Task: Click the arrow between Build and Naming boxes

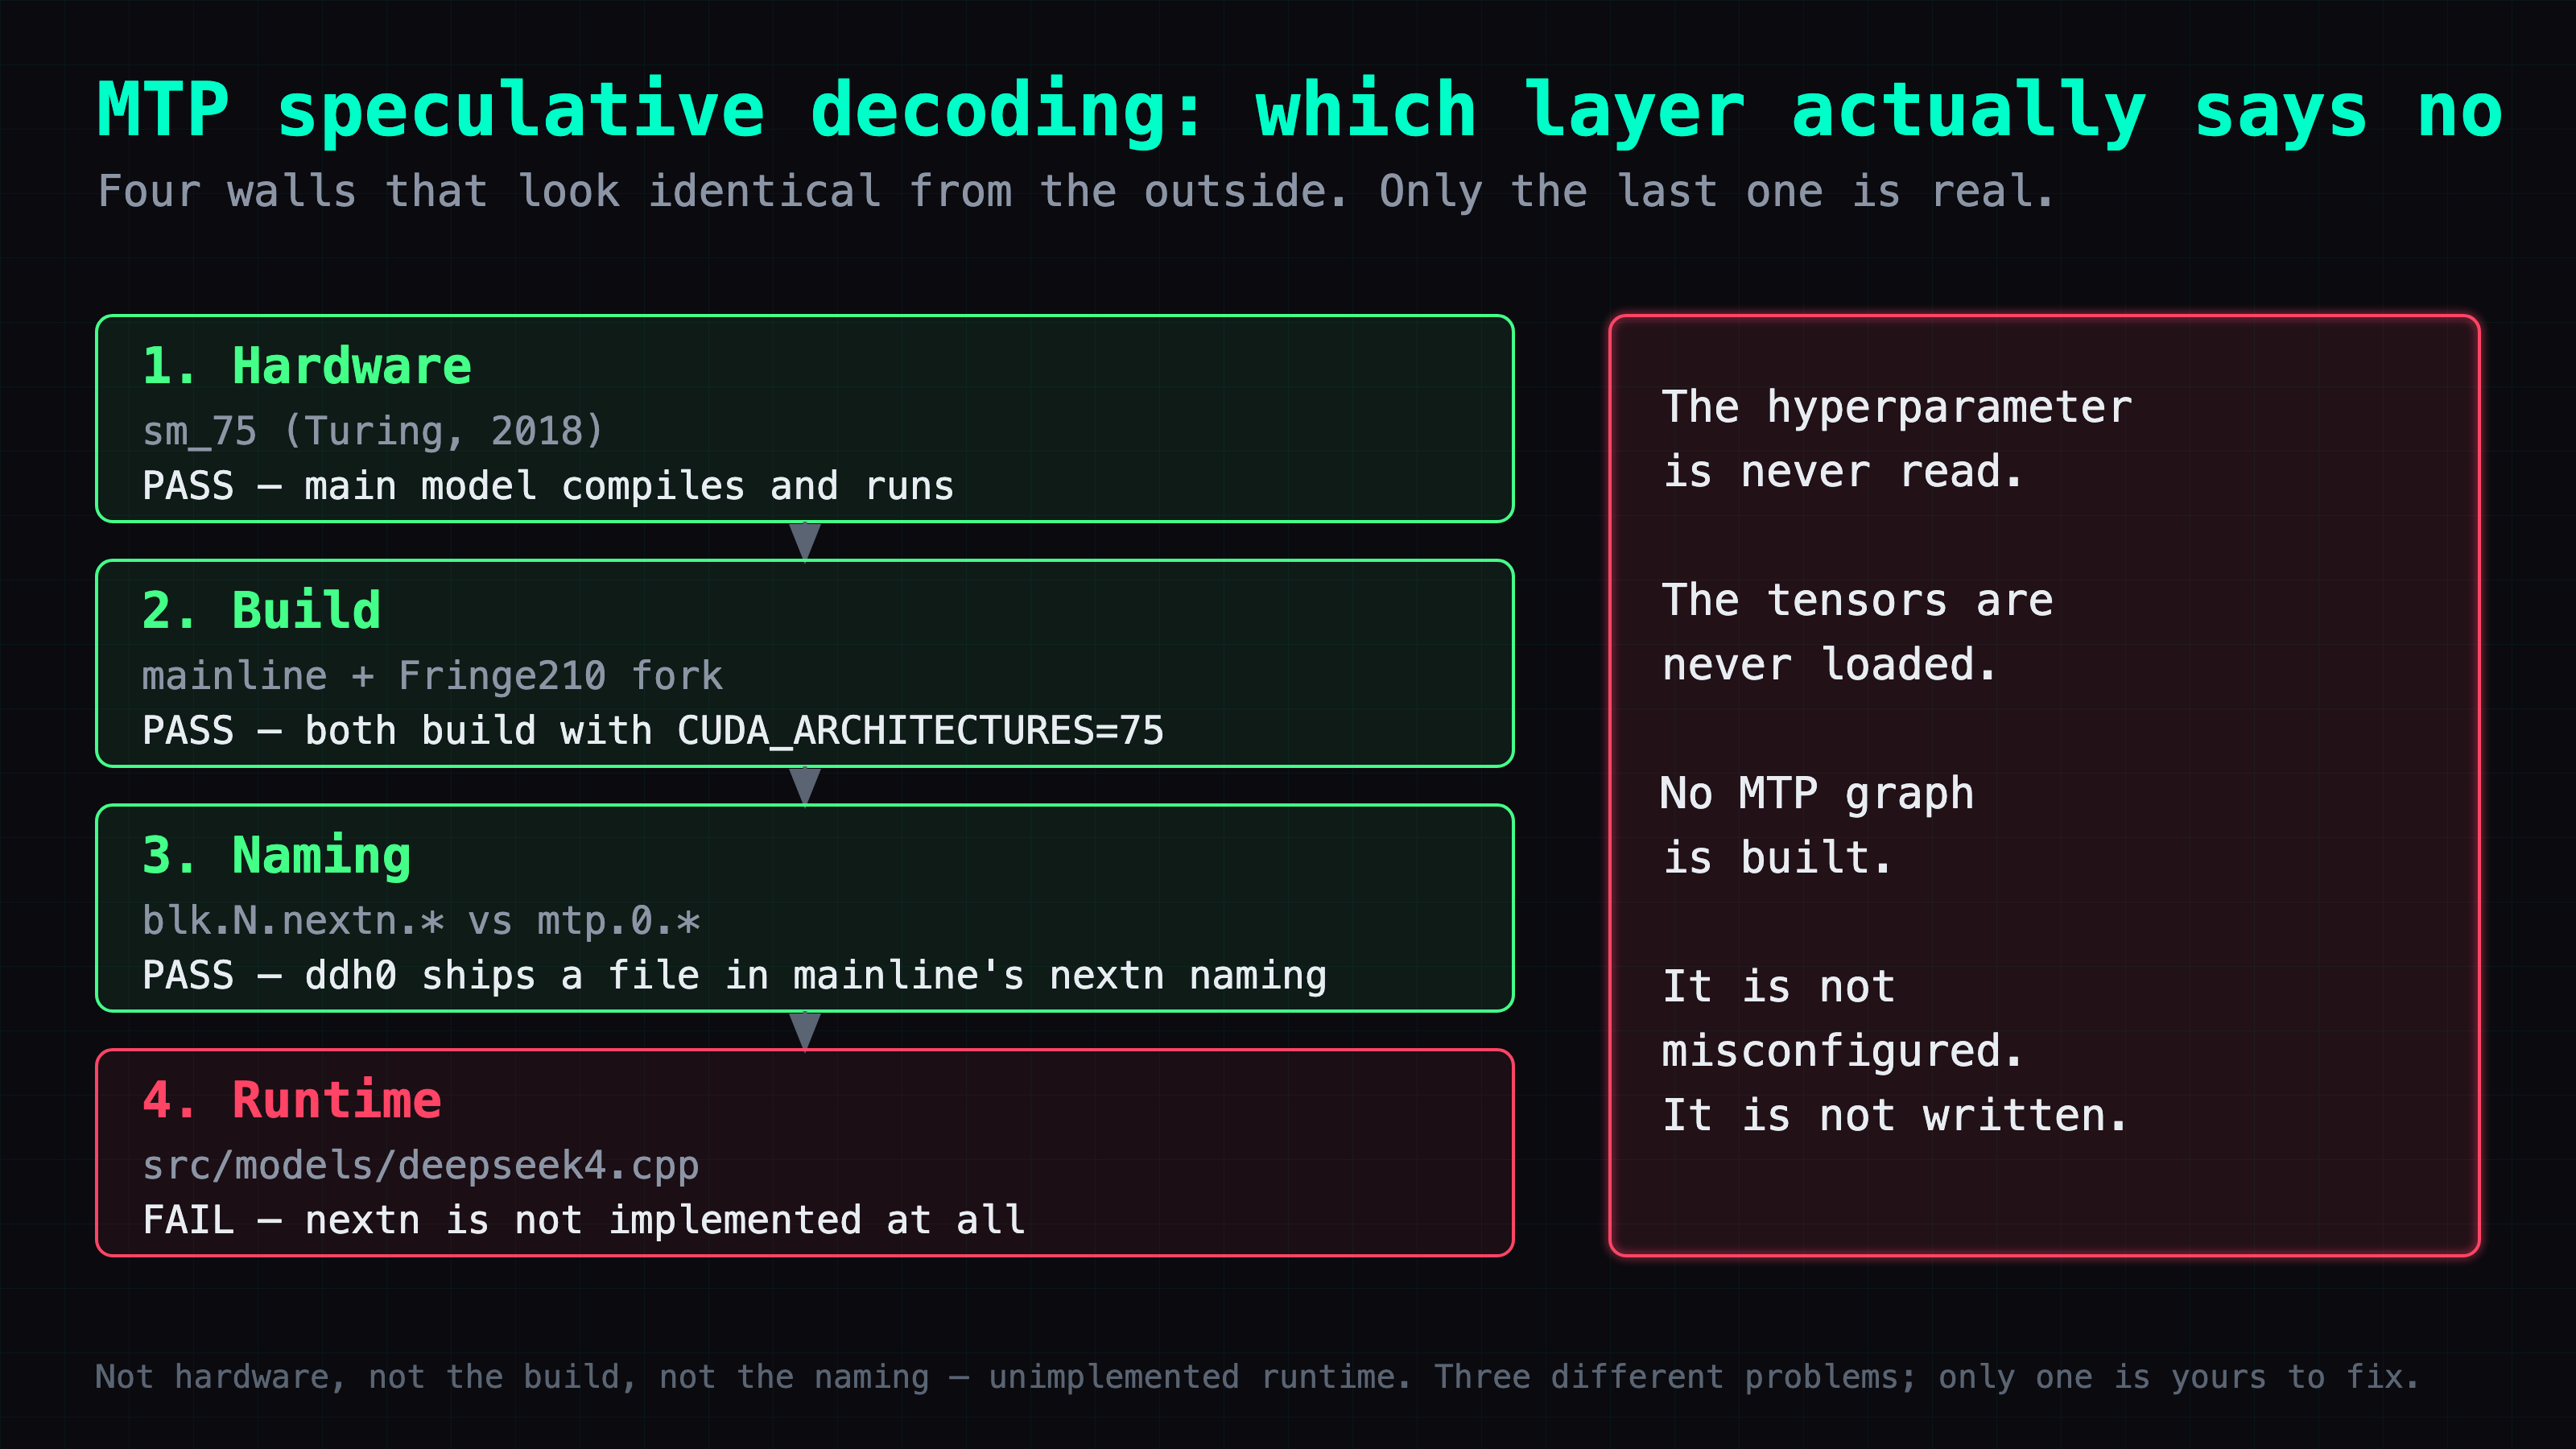Action: point(805,786)
